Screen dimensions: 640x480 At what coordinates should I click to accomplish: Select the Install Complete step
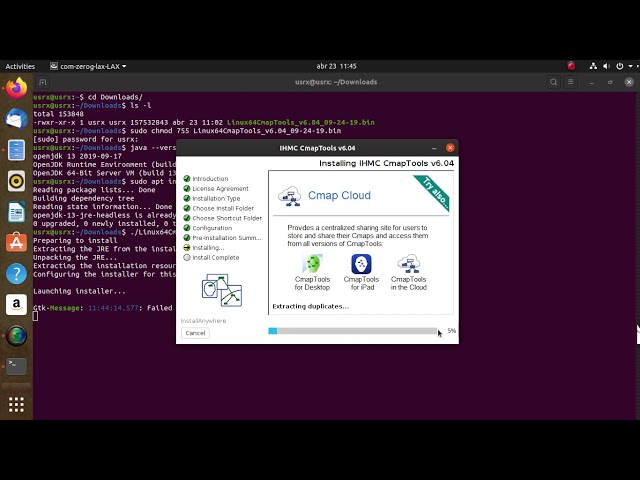pyautogui.click(x=211, y=258)
